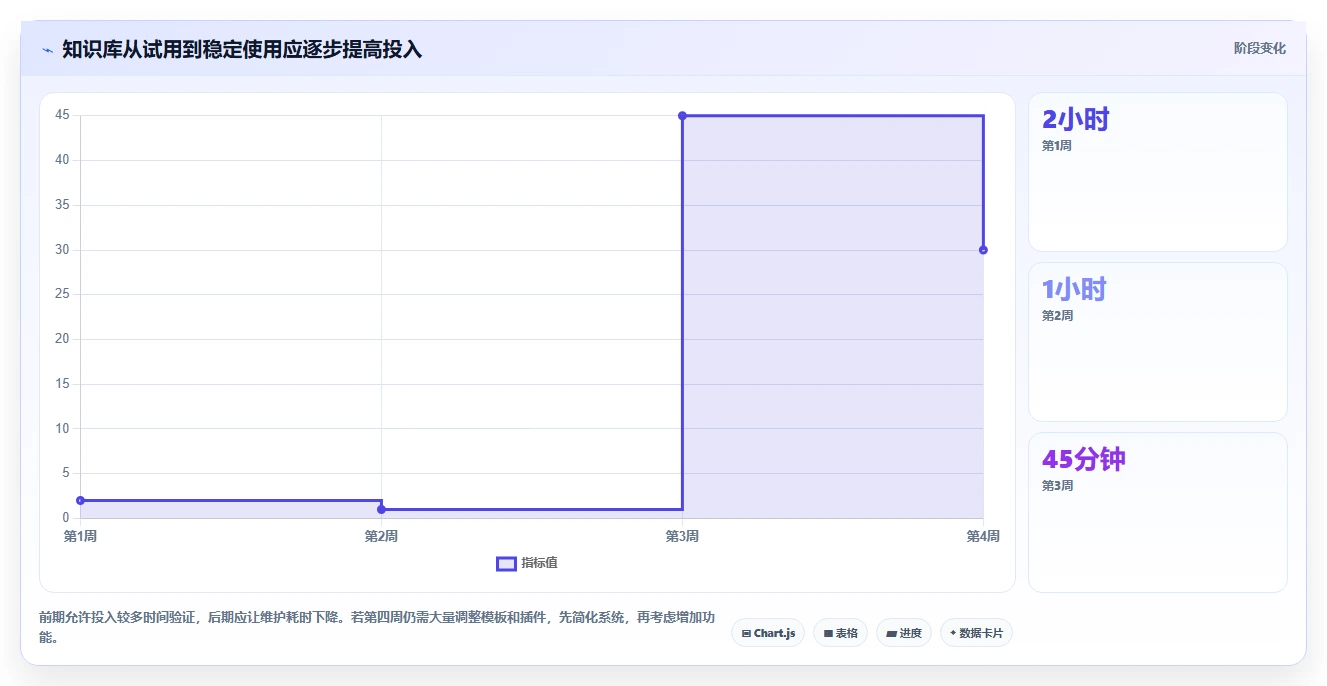
Task: Click the 1小时 value text
Action: pos(1074,290)
